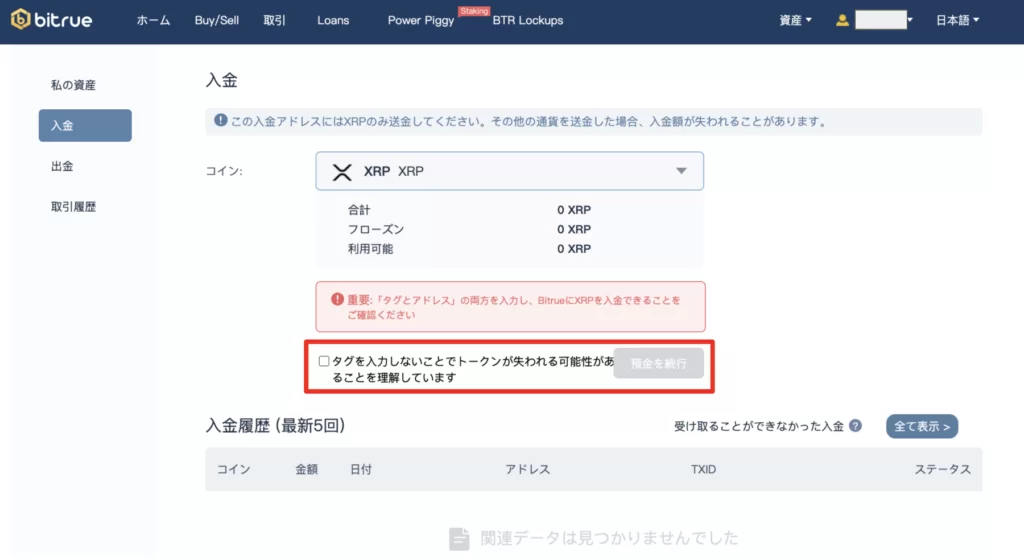Click the 入金履歴 (最新5回) heading
This screenshot has height=560, width=1024.
click(275, 426)
